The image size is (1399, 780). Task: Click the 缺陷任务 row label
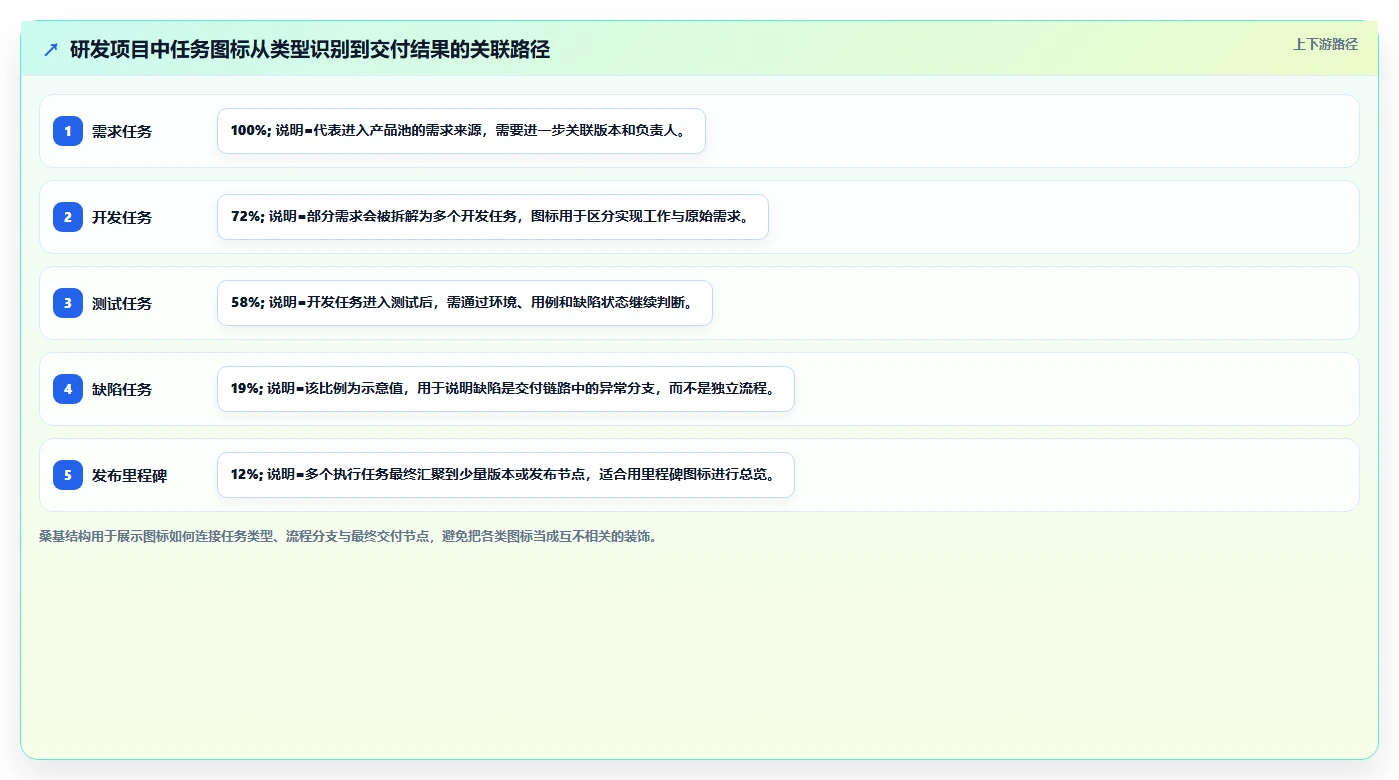pyautogui.click(x=122, y=389)
